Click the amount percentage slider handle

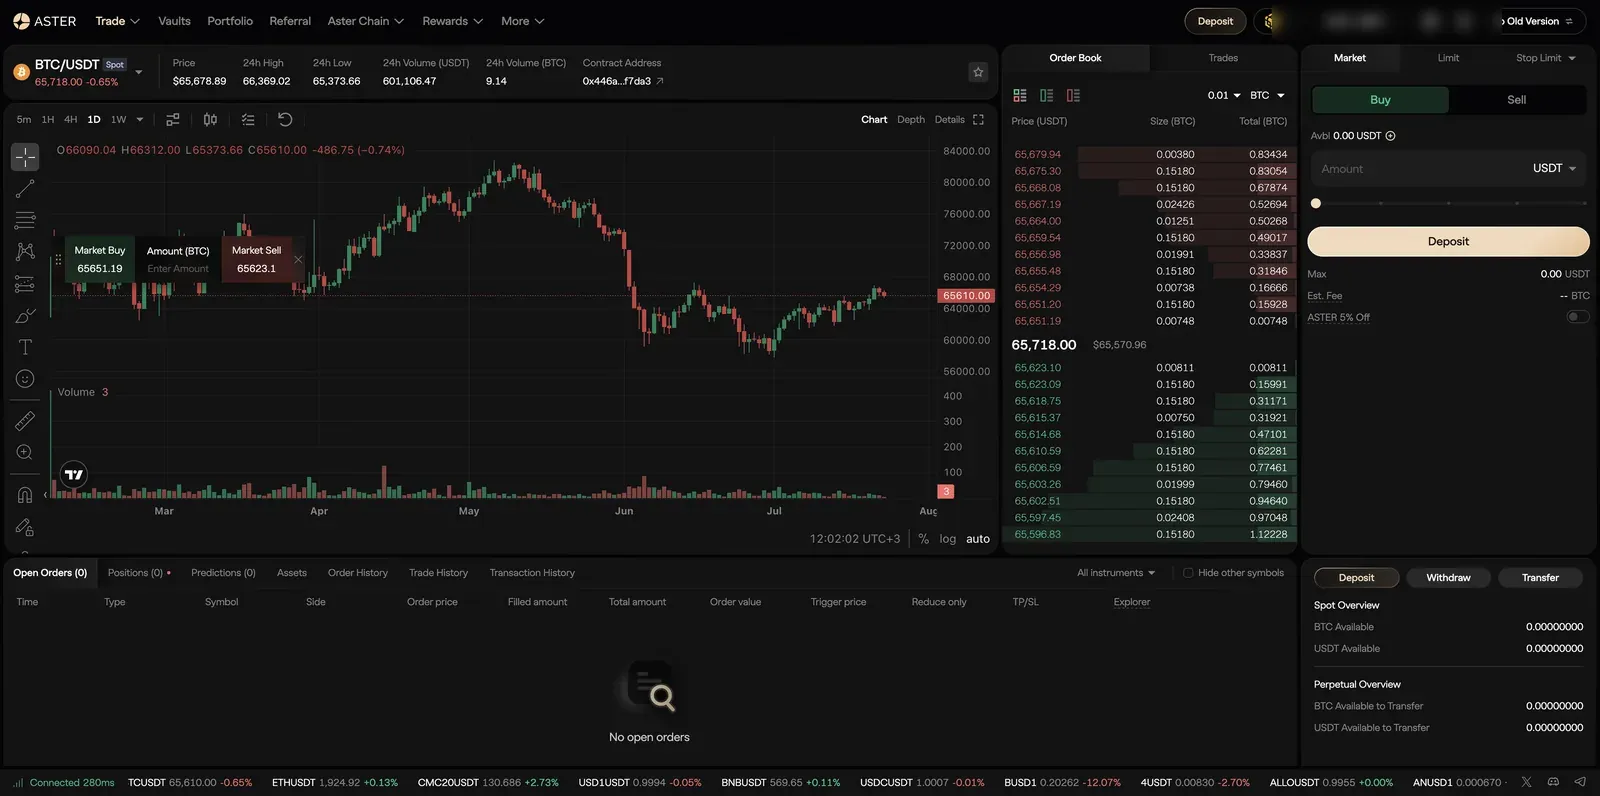click(1316, 203)
